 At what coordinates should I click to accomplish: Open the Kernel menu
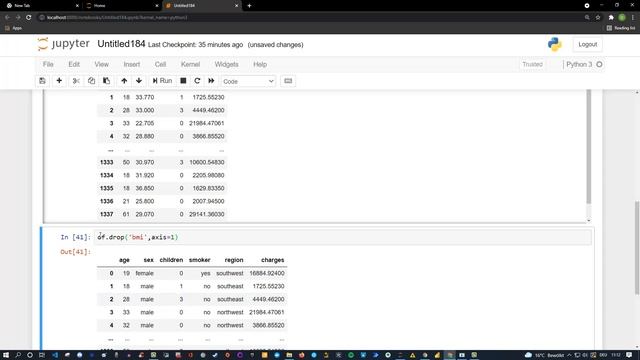(190, 64)
